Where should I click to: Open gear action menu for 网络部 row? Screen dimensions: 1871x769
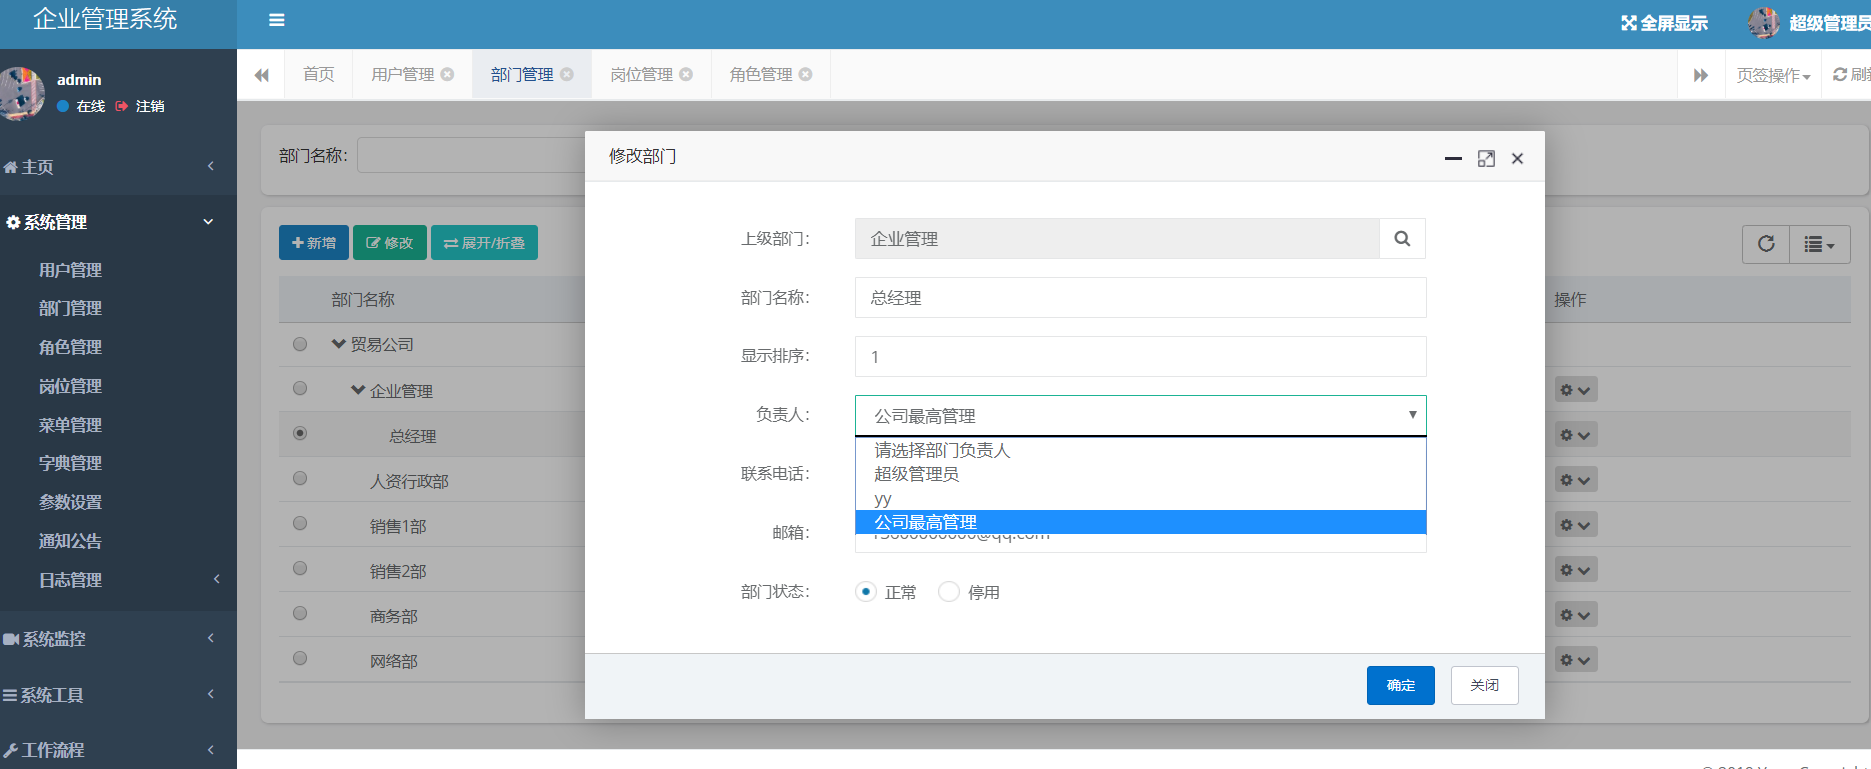pos(1576,660)
